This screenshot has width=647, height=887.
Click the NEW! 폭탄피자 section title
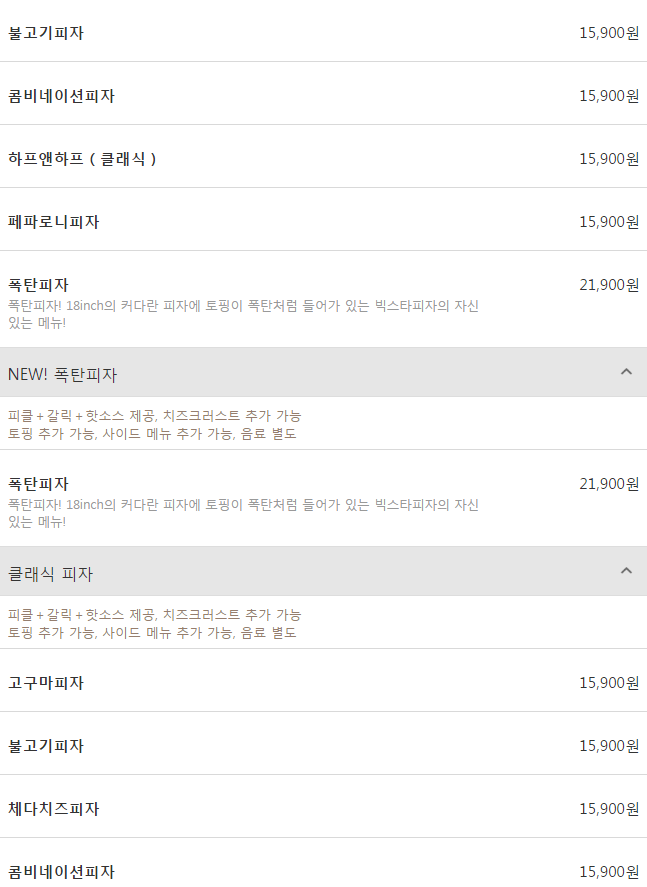tap(62, 375)
